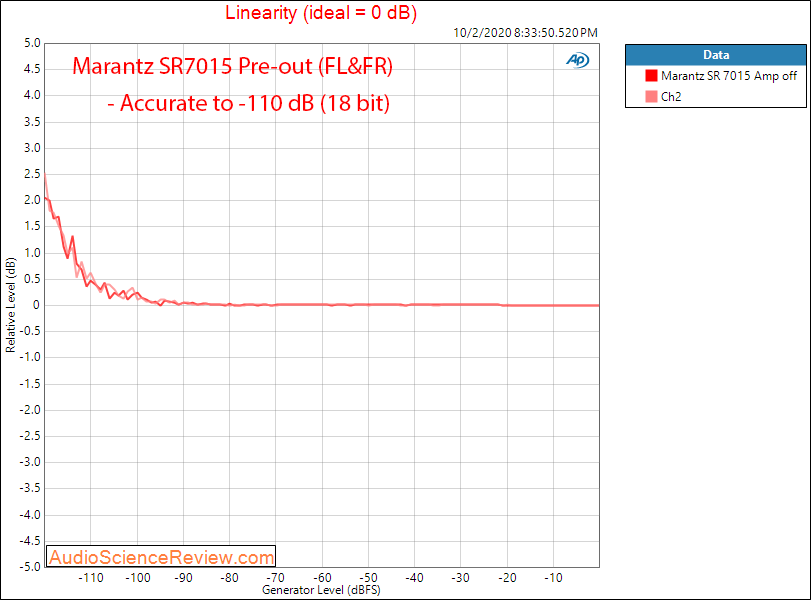Click the '-80' x-axis tick label
811x600 pixels.
pos(229,578)
